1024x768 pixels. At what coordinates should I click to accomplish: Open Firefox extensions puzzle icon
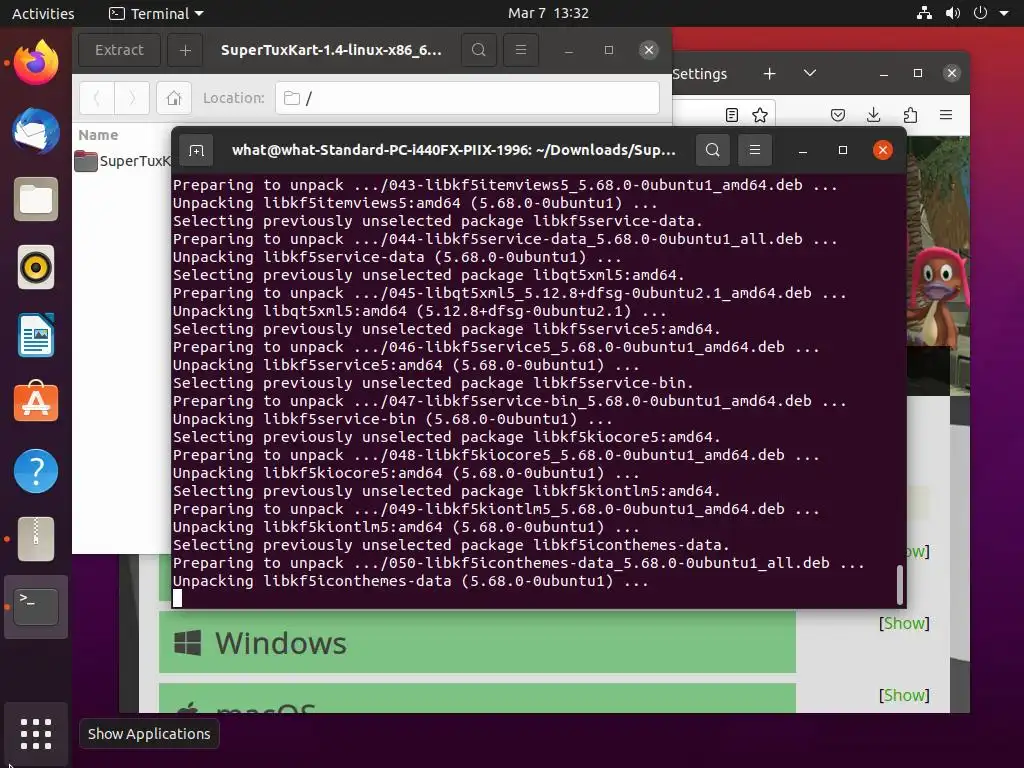click(910, 116)
